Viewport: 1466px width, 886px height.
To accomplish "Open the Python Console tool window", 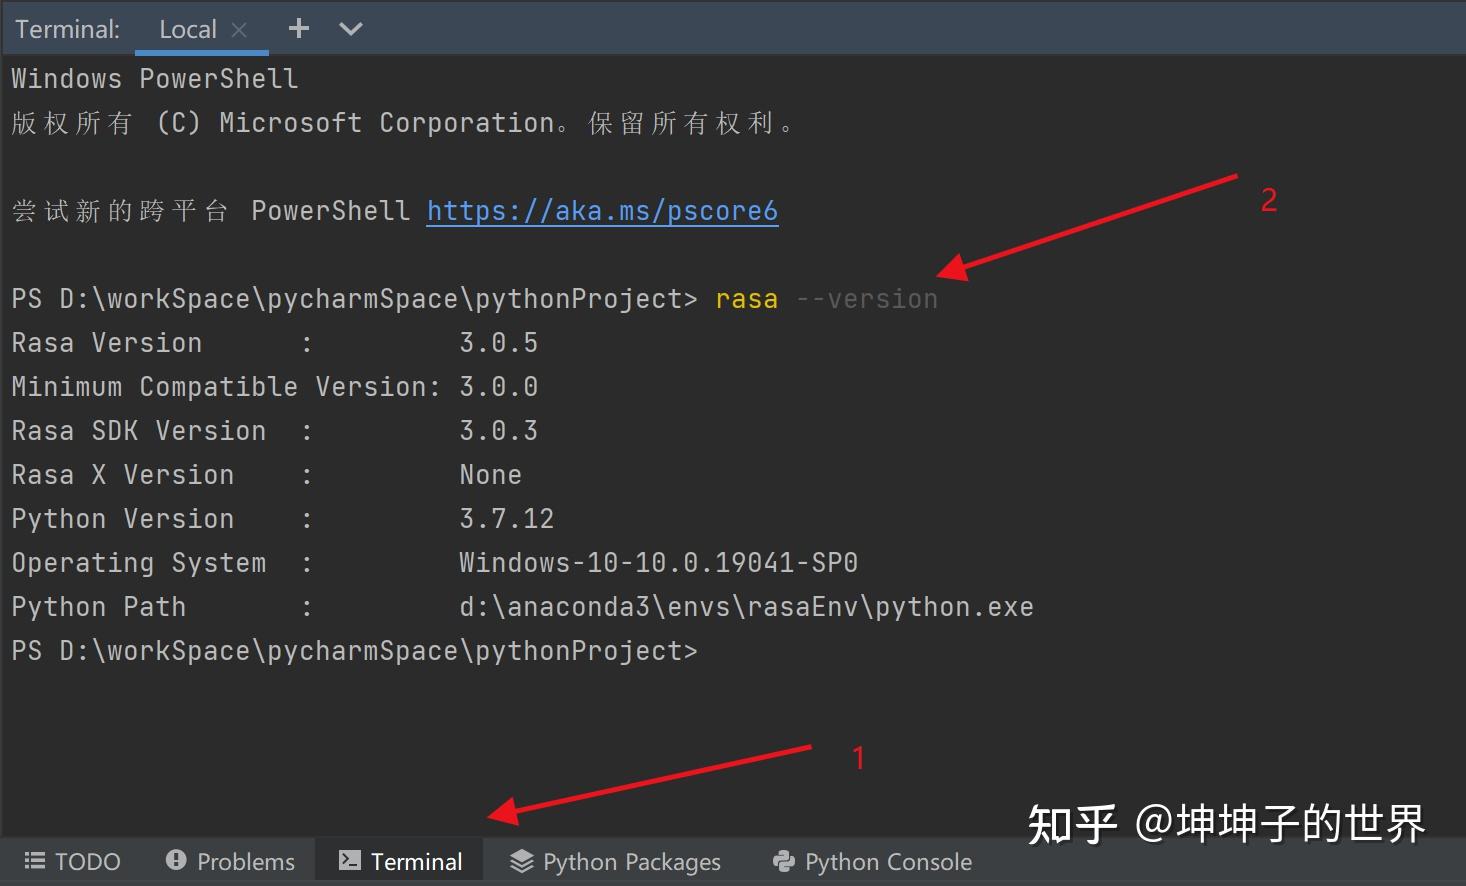I will [872, 861].
